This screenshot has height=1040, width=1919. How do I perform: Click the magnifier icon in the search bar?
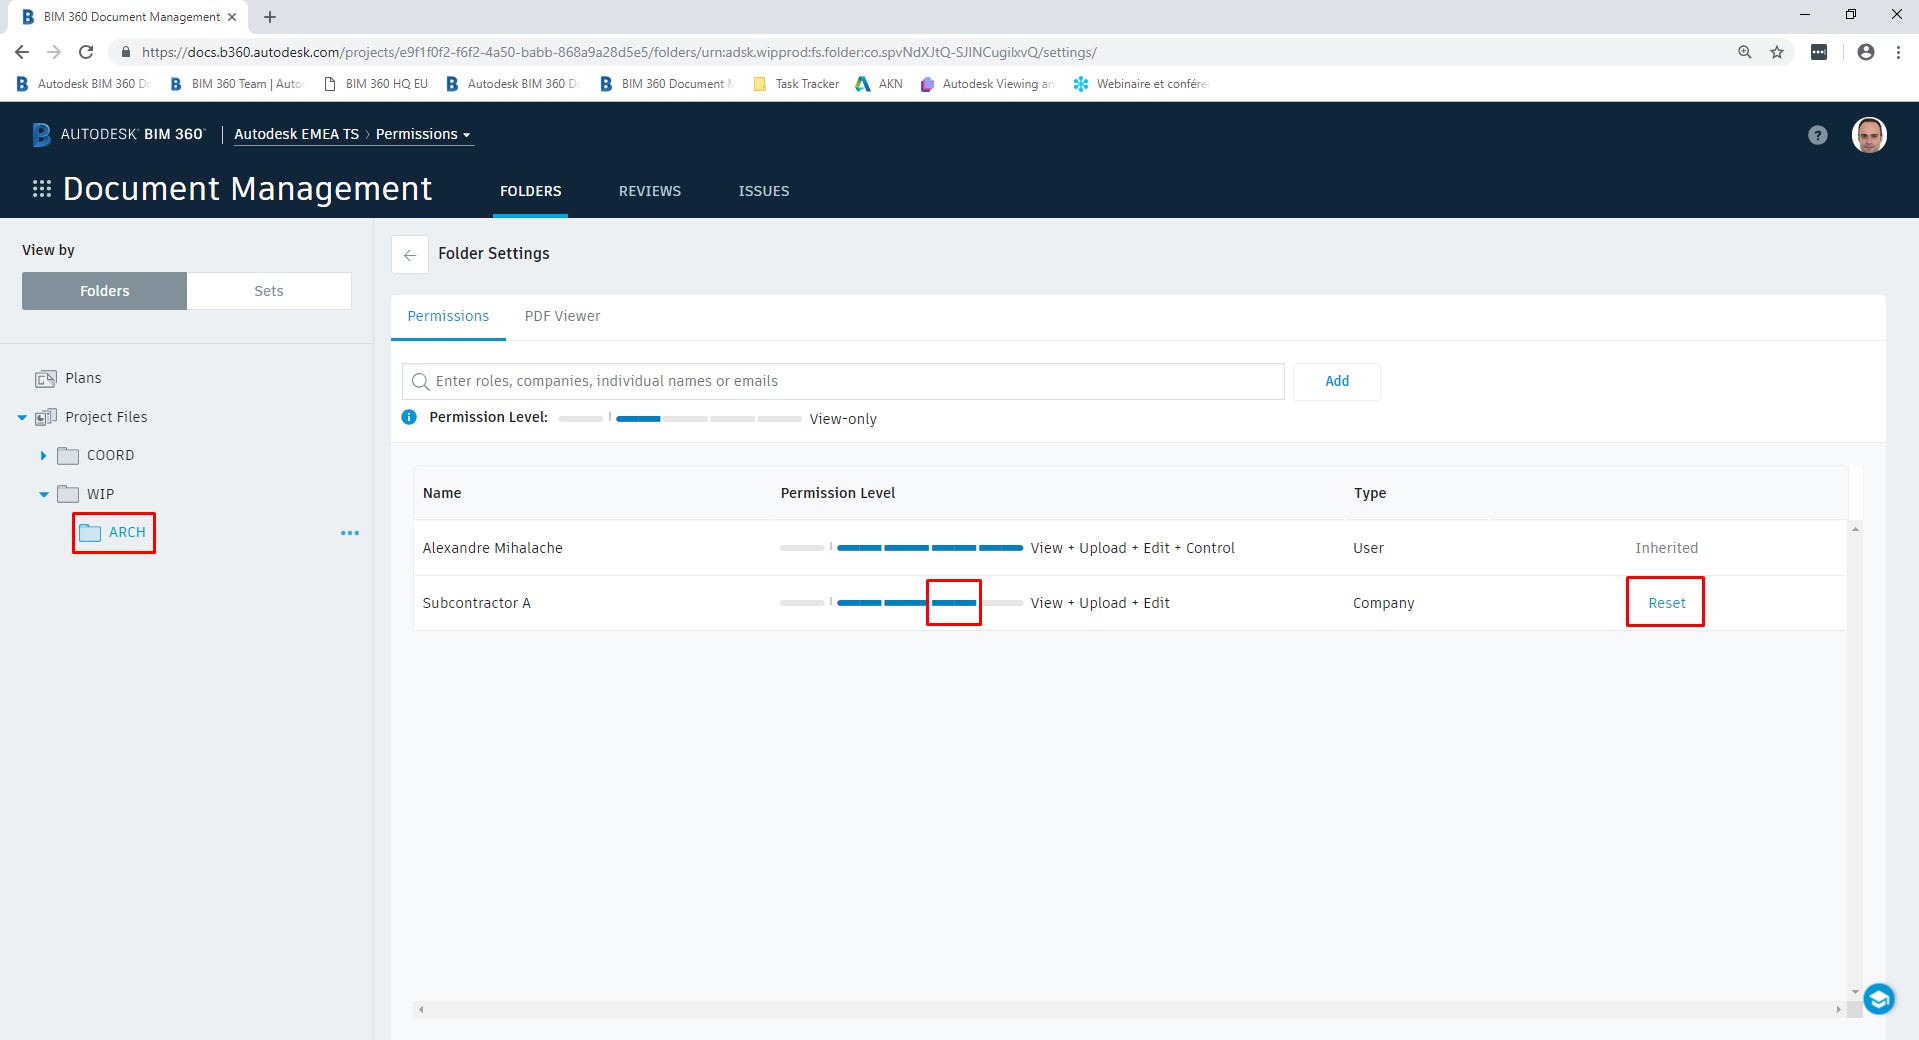421,381
